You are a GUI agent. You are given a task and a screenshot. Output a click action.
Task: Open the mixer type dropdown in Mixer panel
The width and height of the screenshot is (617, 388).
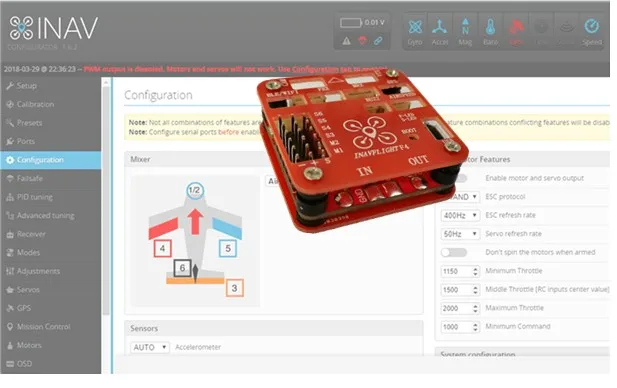click(271, 181)
